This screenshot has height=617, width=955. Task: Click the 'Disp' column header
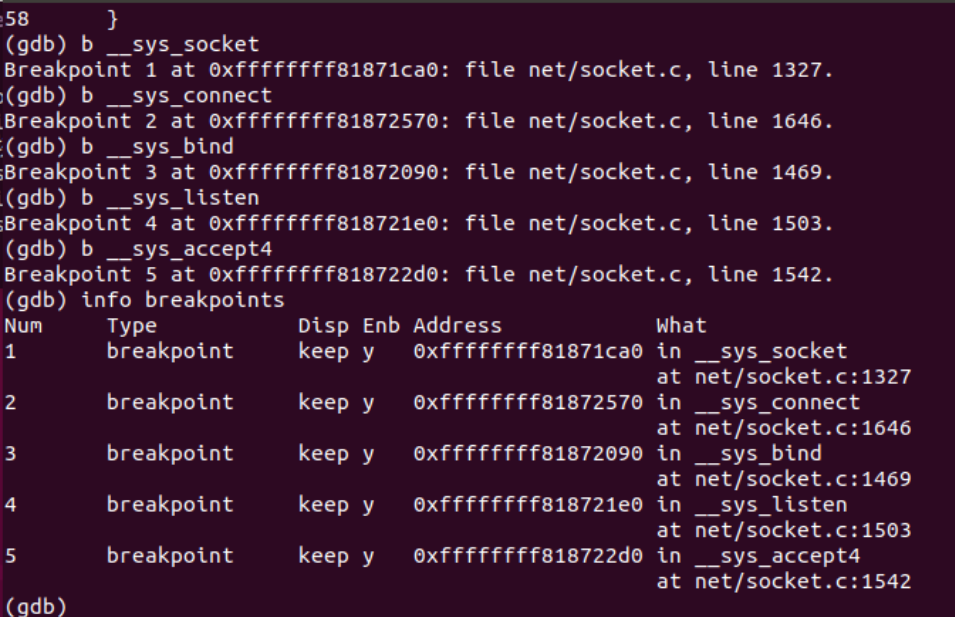click(x=323, y=325)
